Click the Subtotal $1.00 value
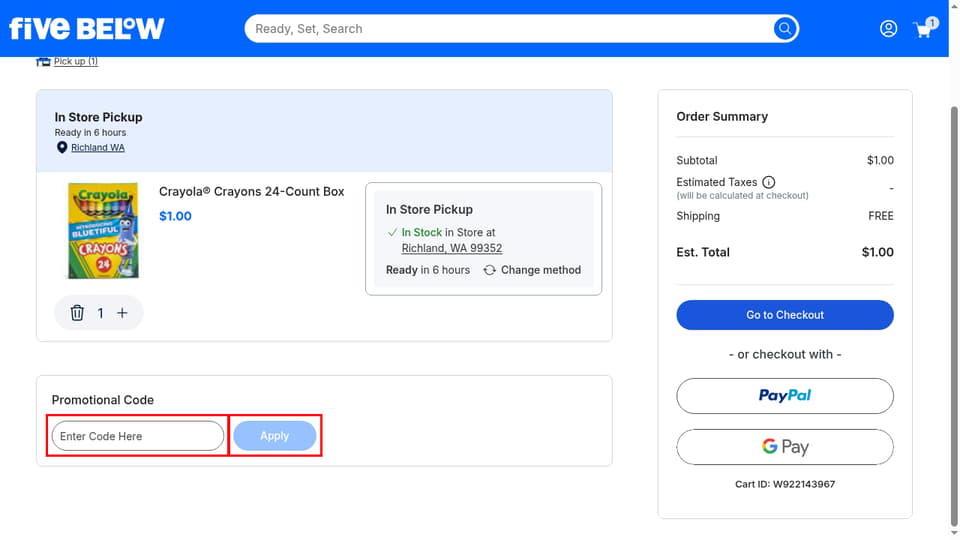 [880, 160]
